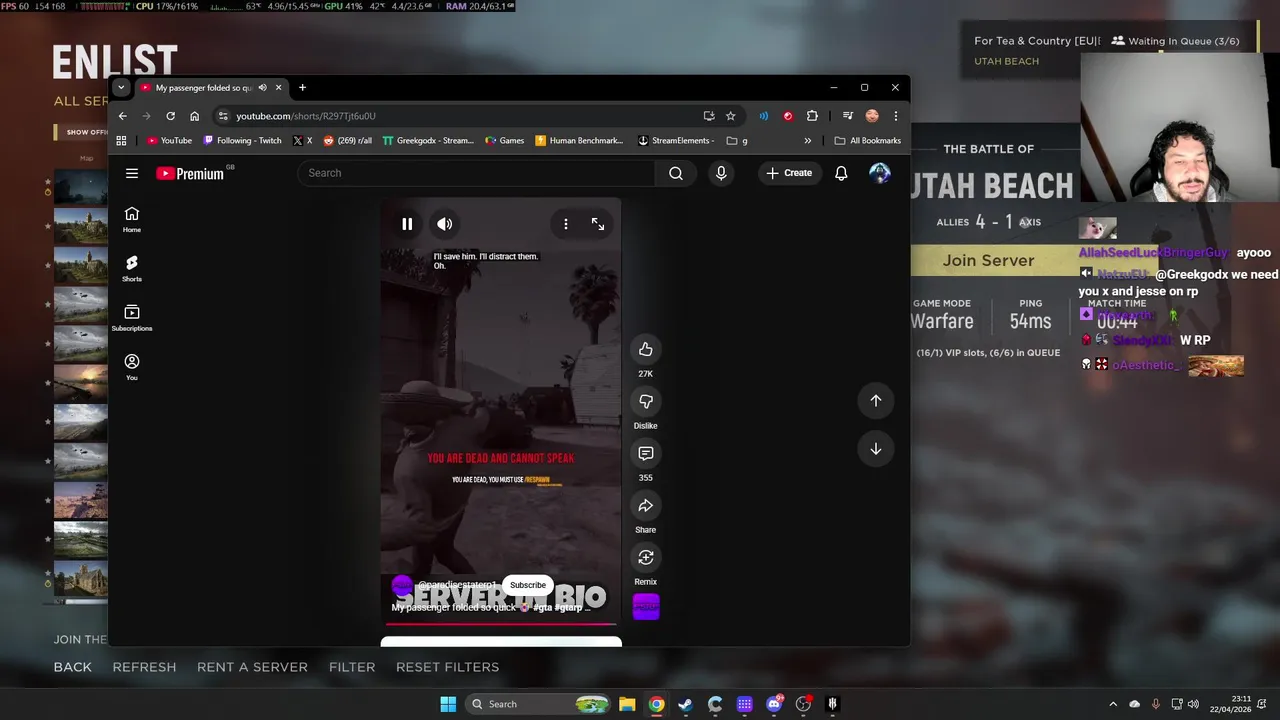Expand the Short to fullscreen

coord(598,224)
